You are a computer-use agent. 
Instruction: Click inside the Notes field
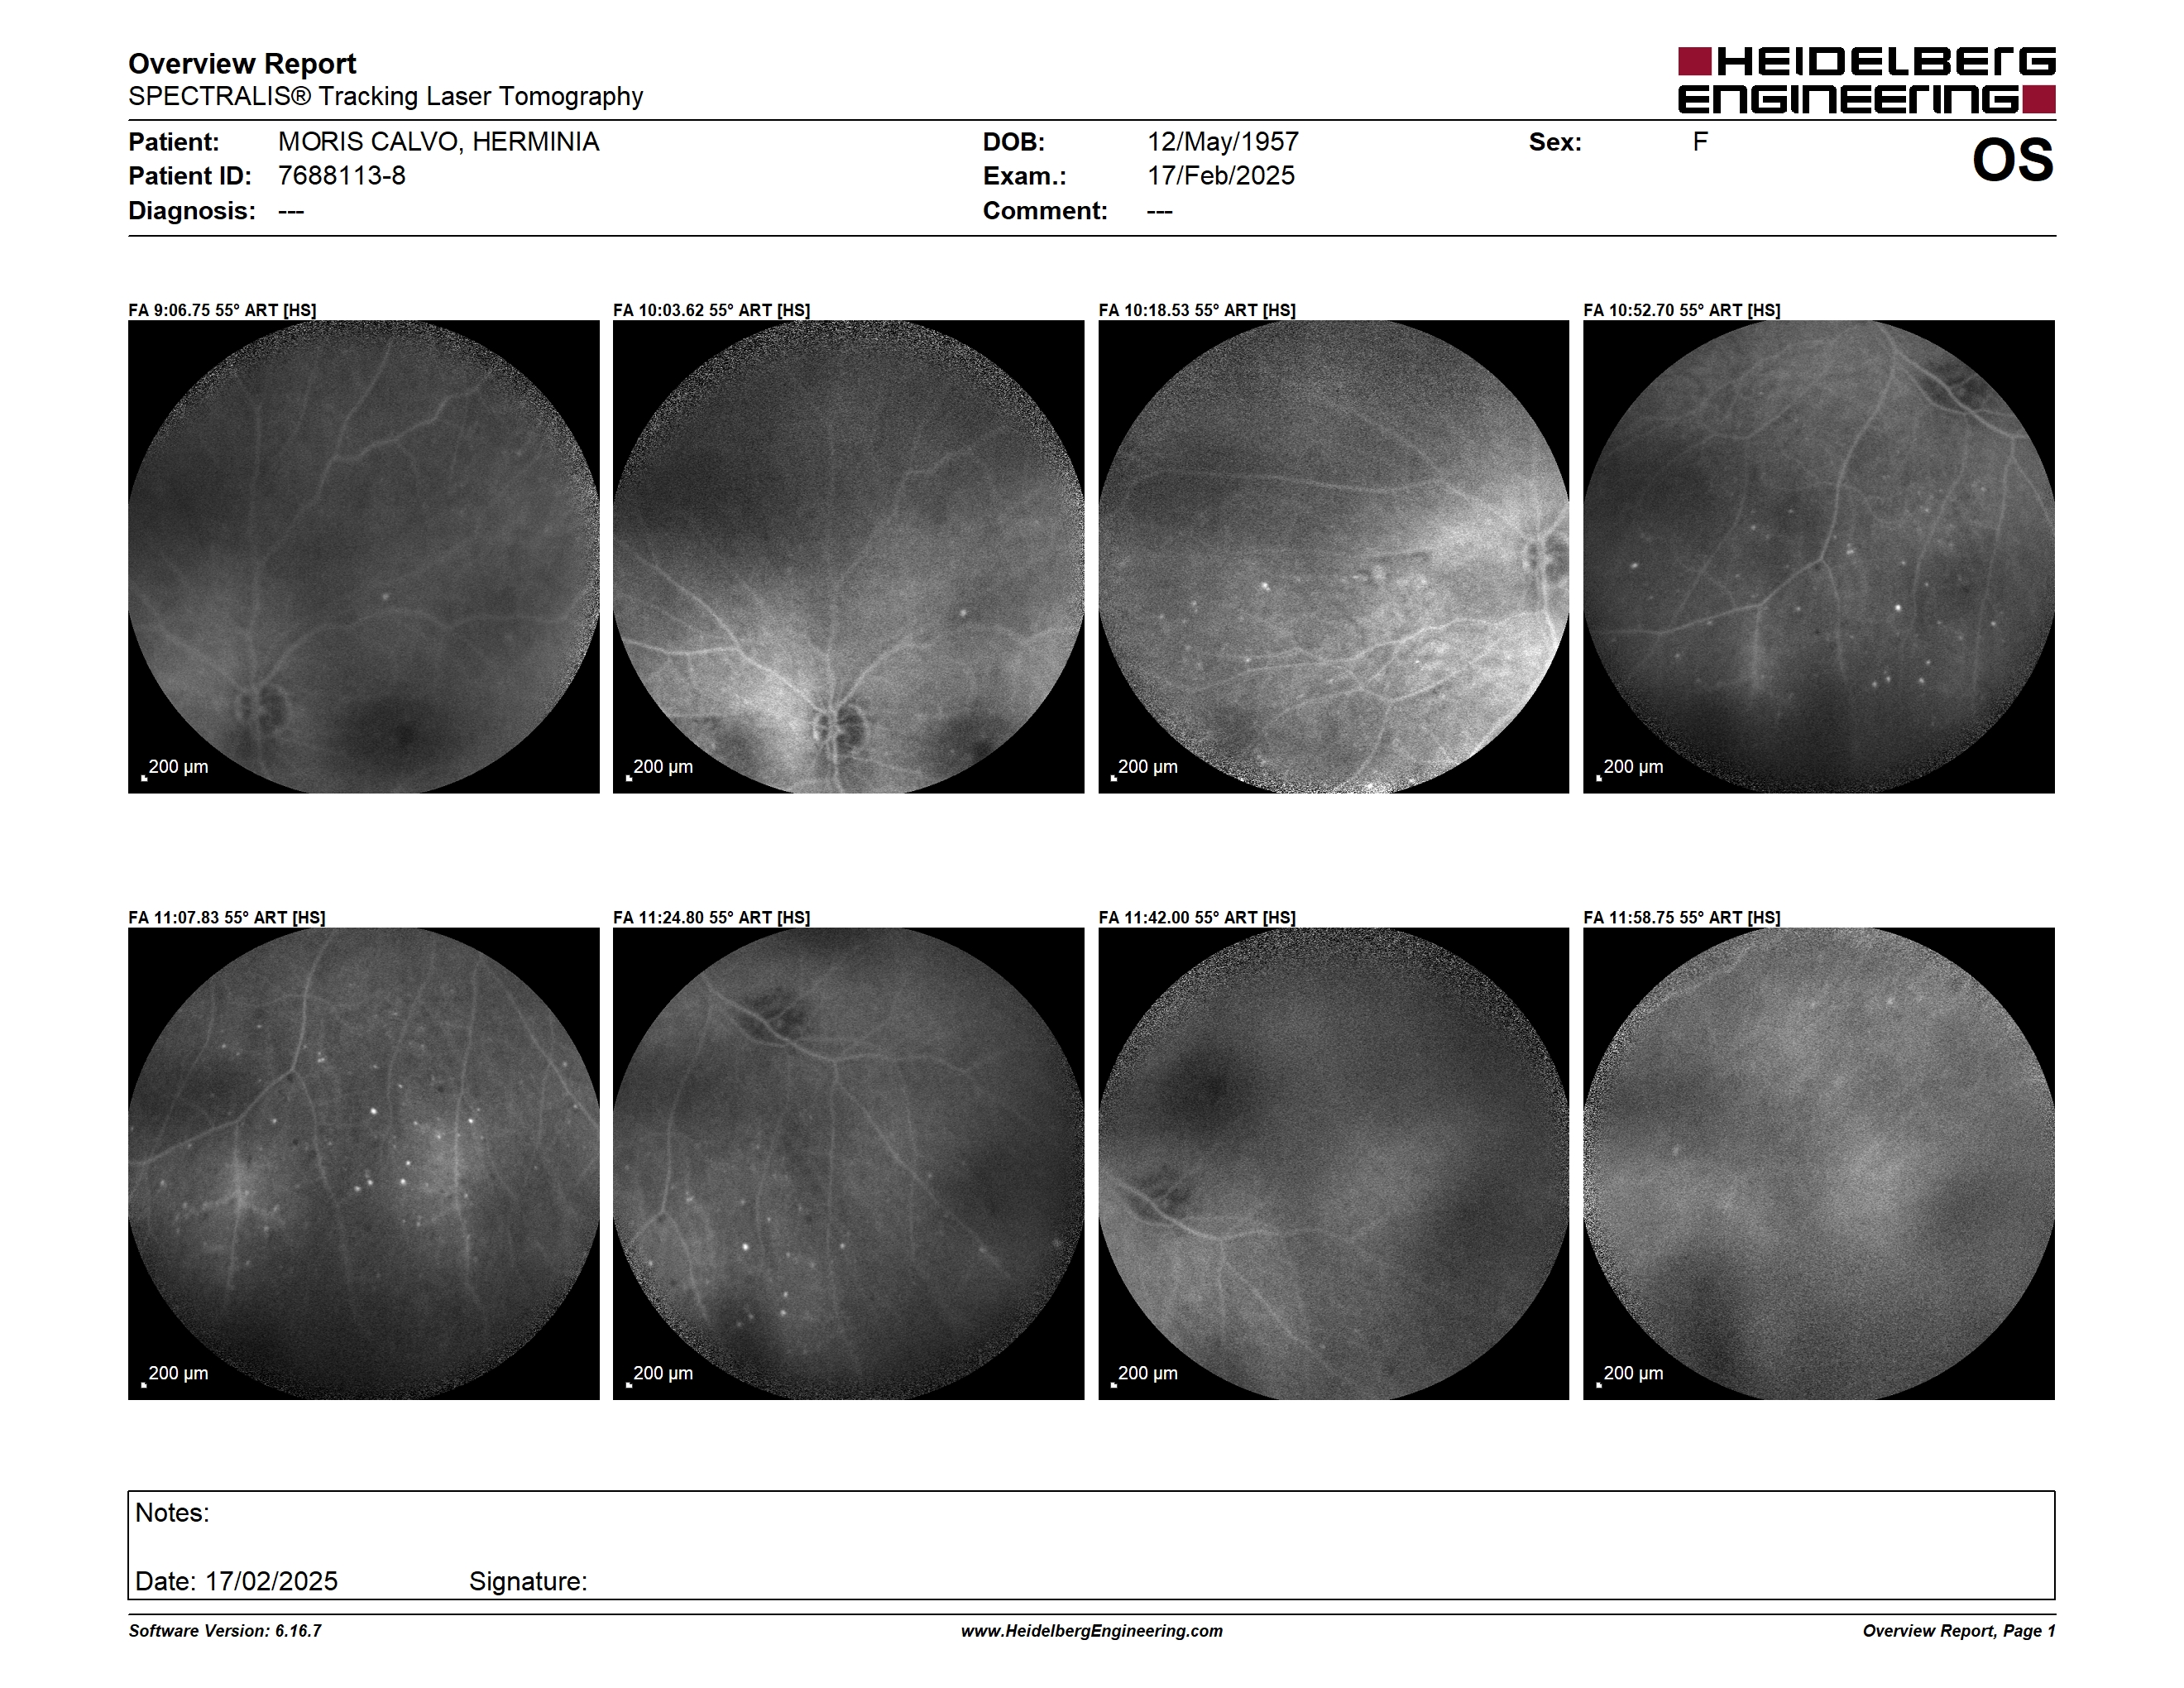1092,1545
